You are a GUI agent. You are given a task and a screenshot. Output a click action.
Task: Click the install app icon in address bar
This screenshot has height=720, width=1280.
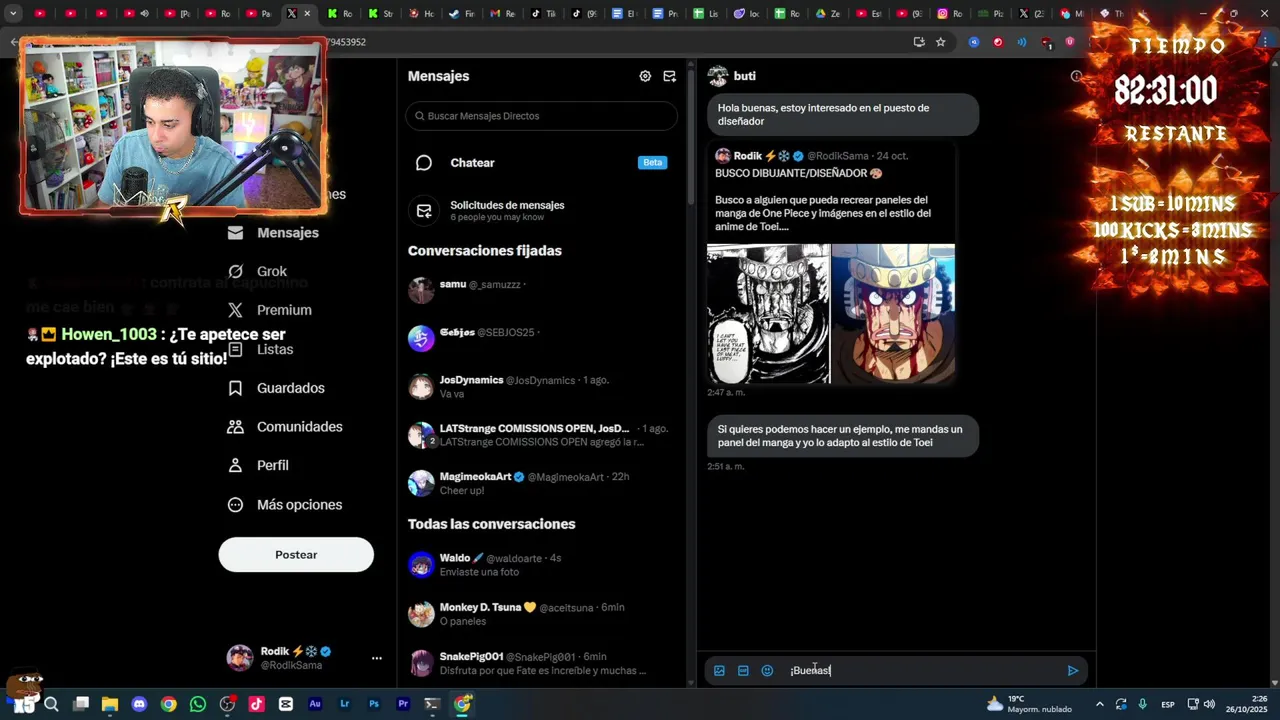919,42
